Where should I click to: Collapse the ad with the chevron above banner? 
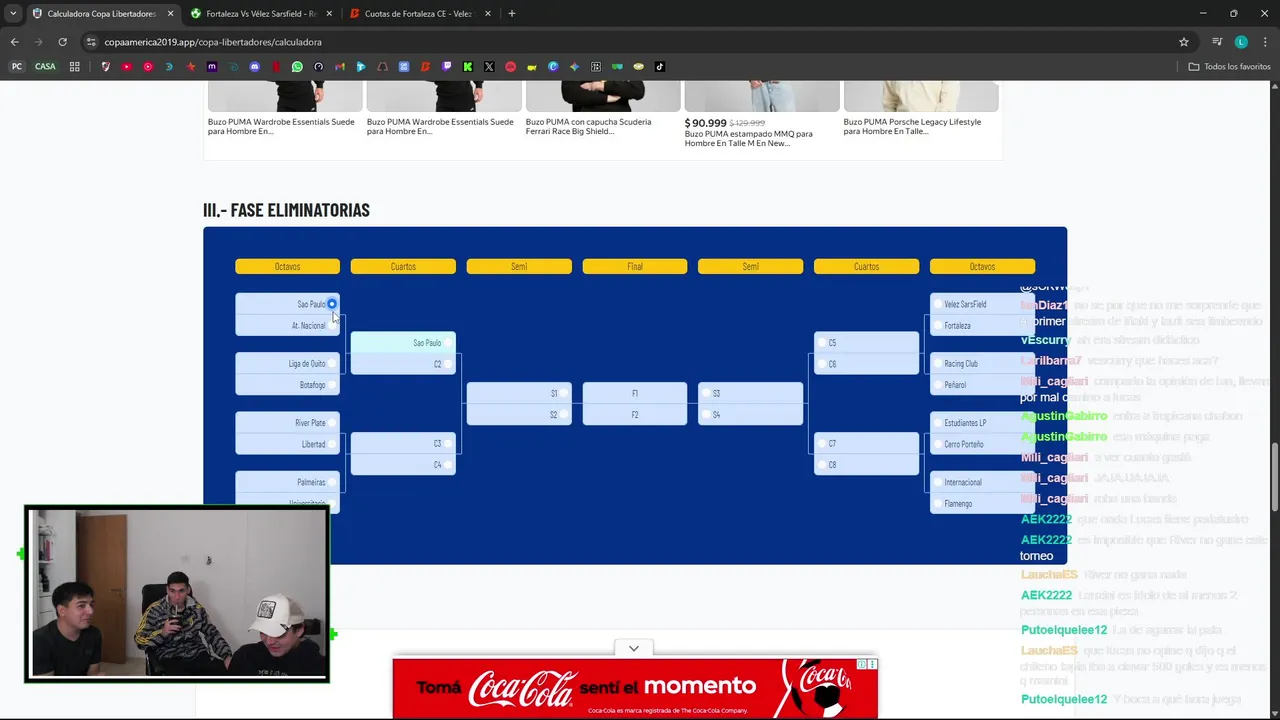click(634, 649)
